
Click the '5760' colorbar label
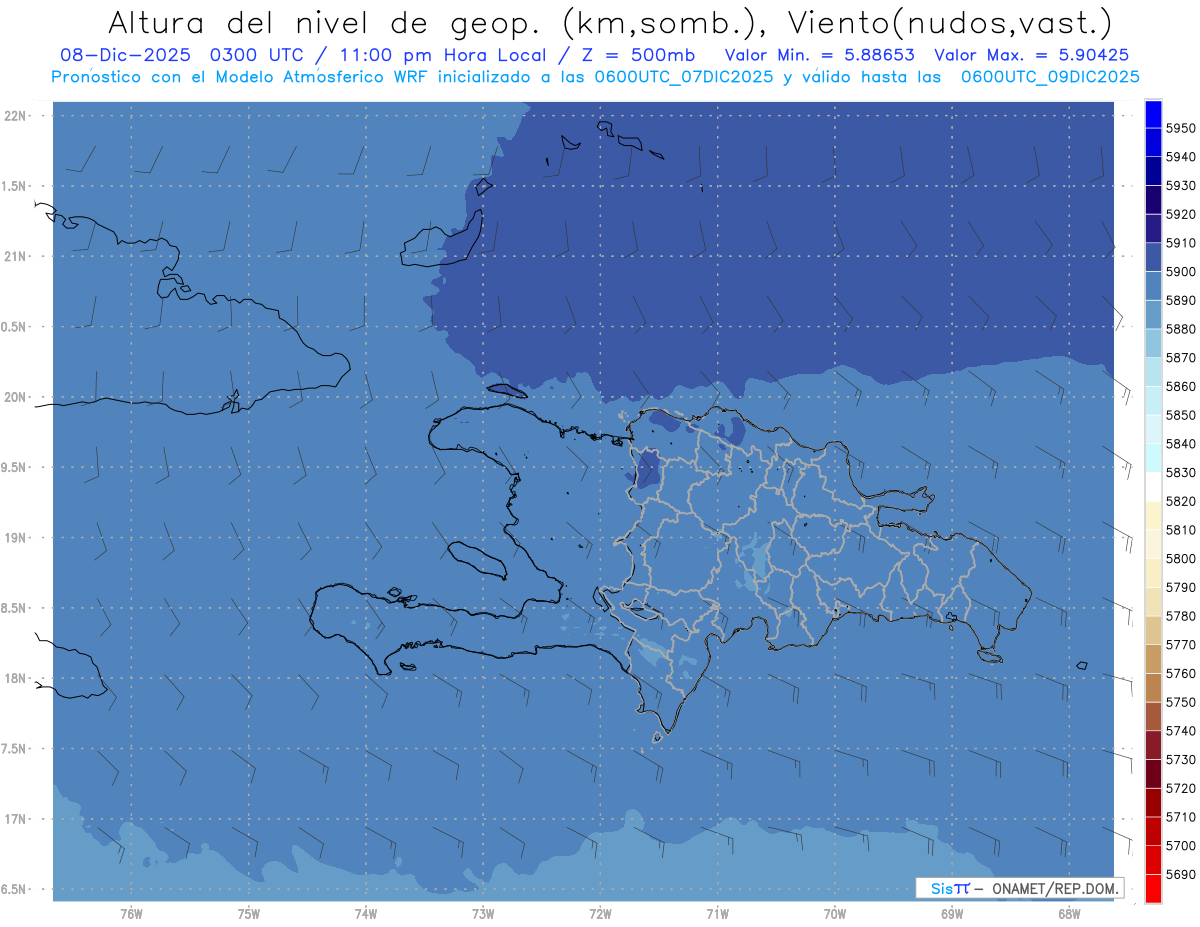tap(1181, 673)
